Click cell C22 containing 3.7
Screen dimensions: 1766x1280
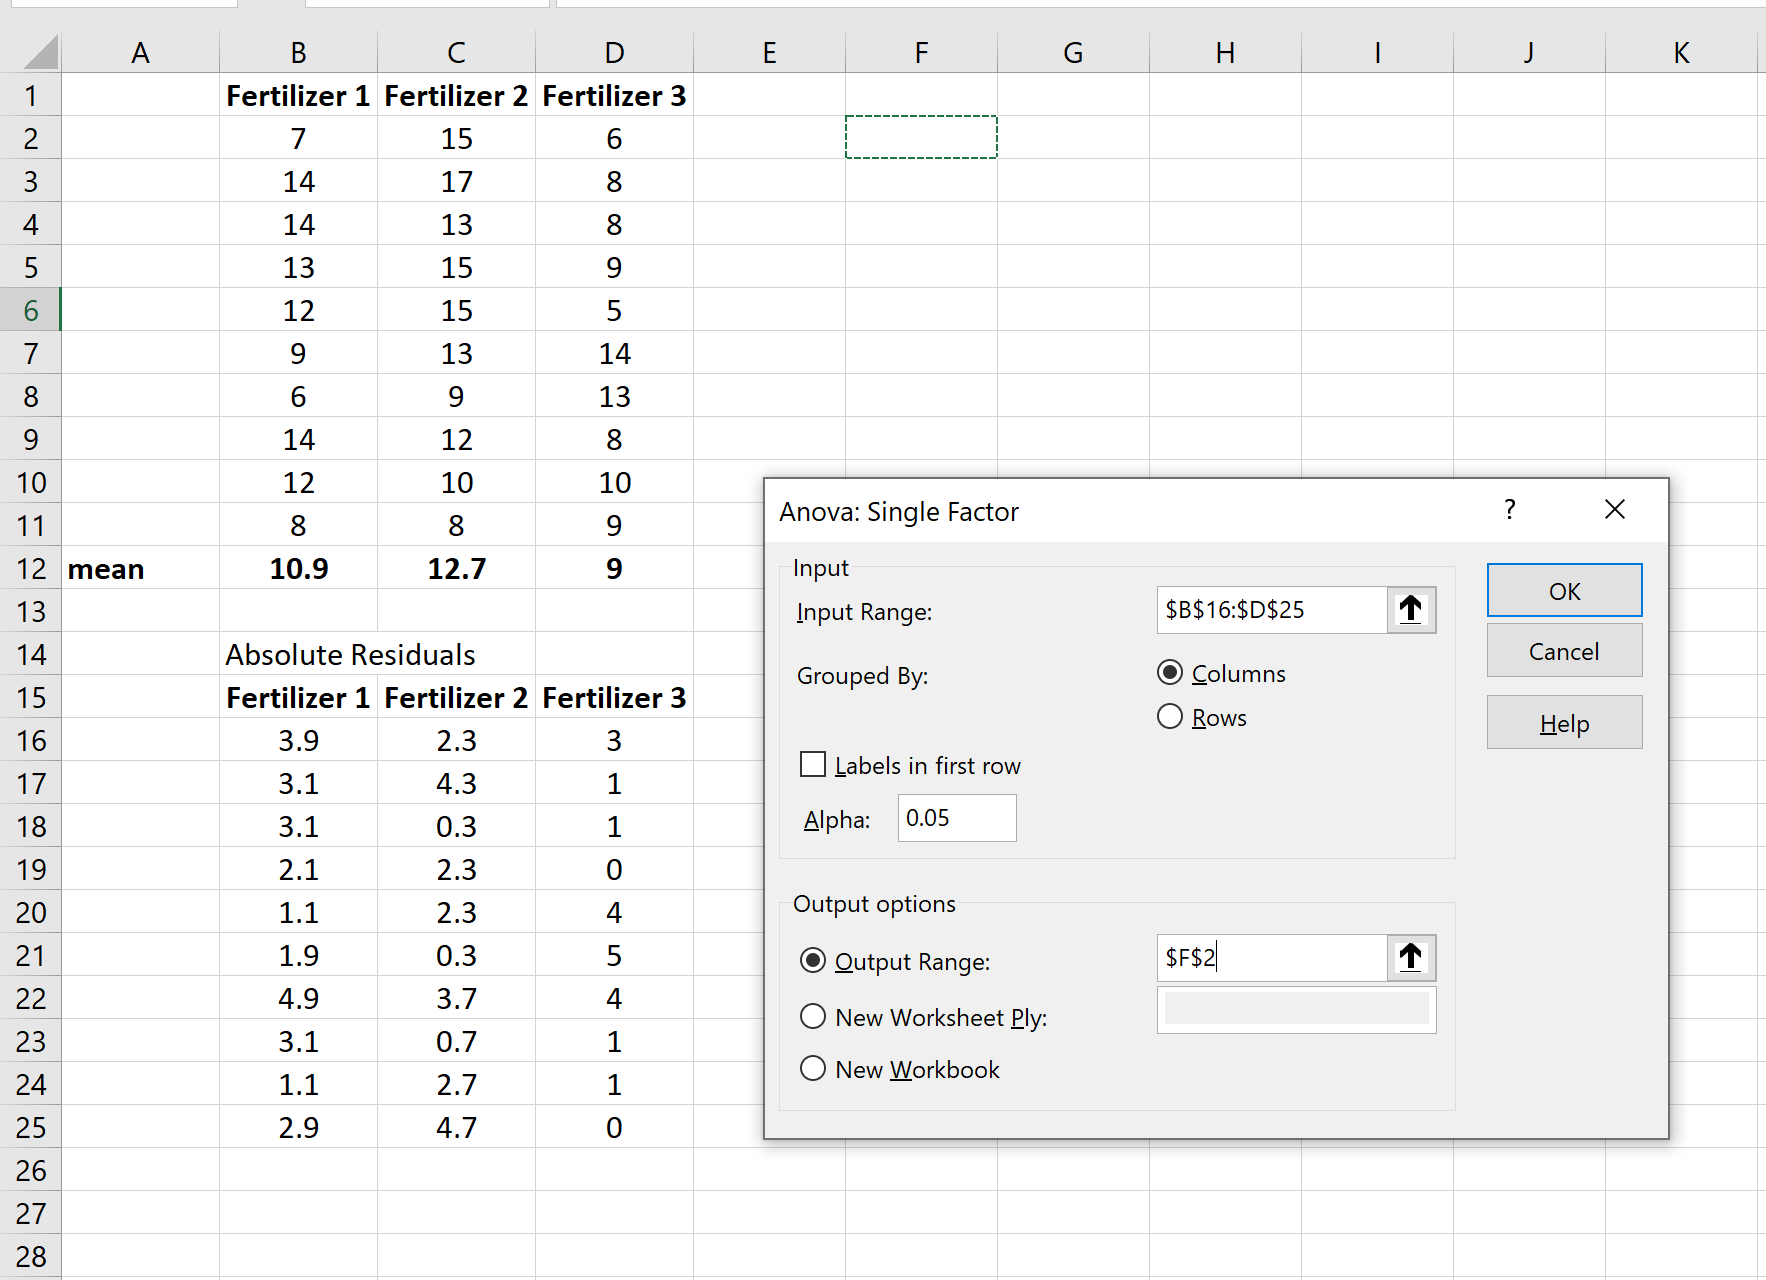(456, 998)
